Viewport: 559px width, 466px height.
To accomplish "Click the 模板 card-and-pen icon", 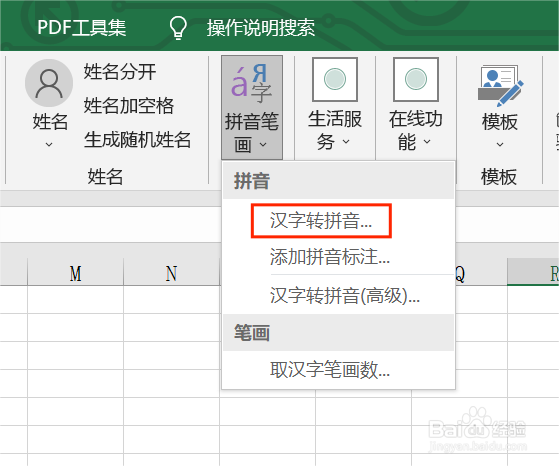I will click(500, 86).
